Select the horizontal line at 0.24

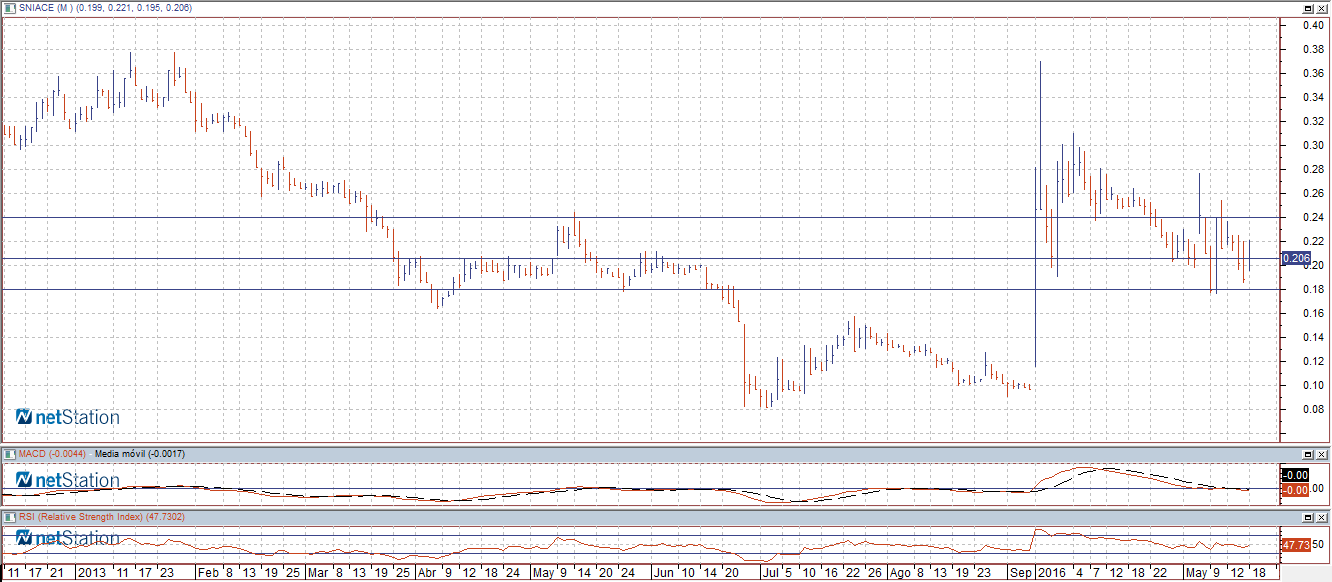[640, 218]
